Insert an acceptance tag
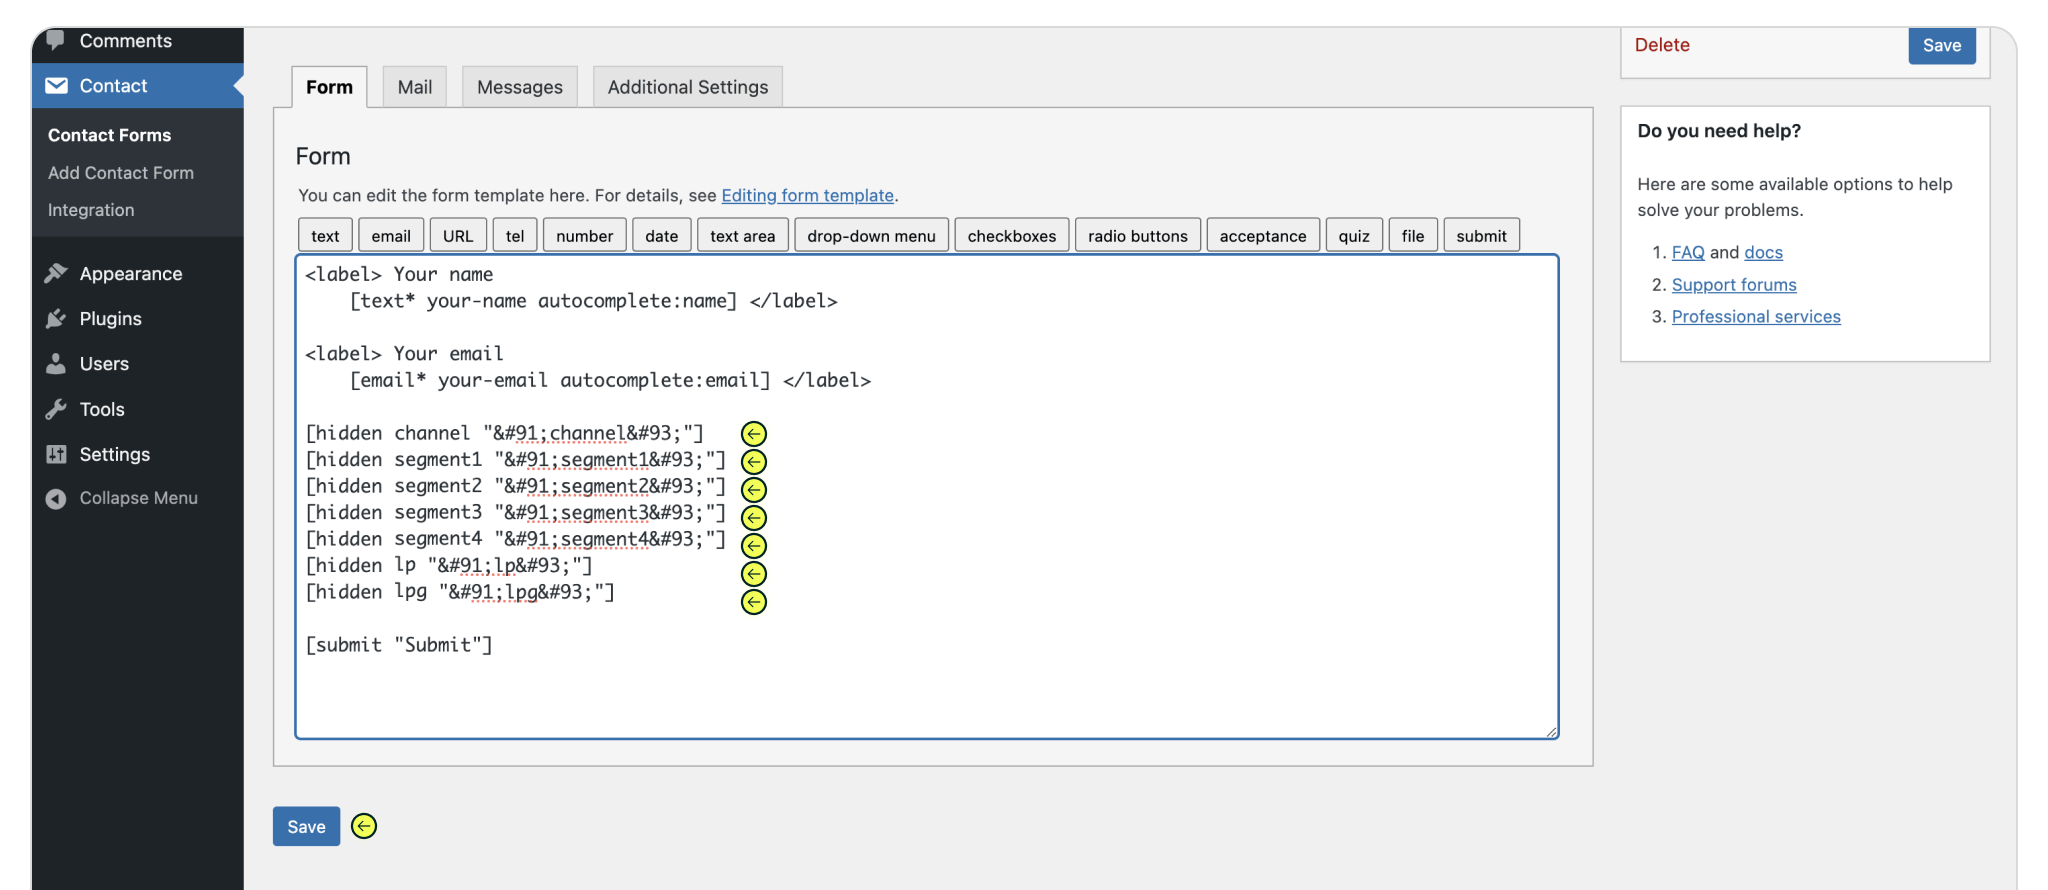This screenshot has width=2048, height=890. pos(1263,235)
